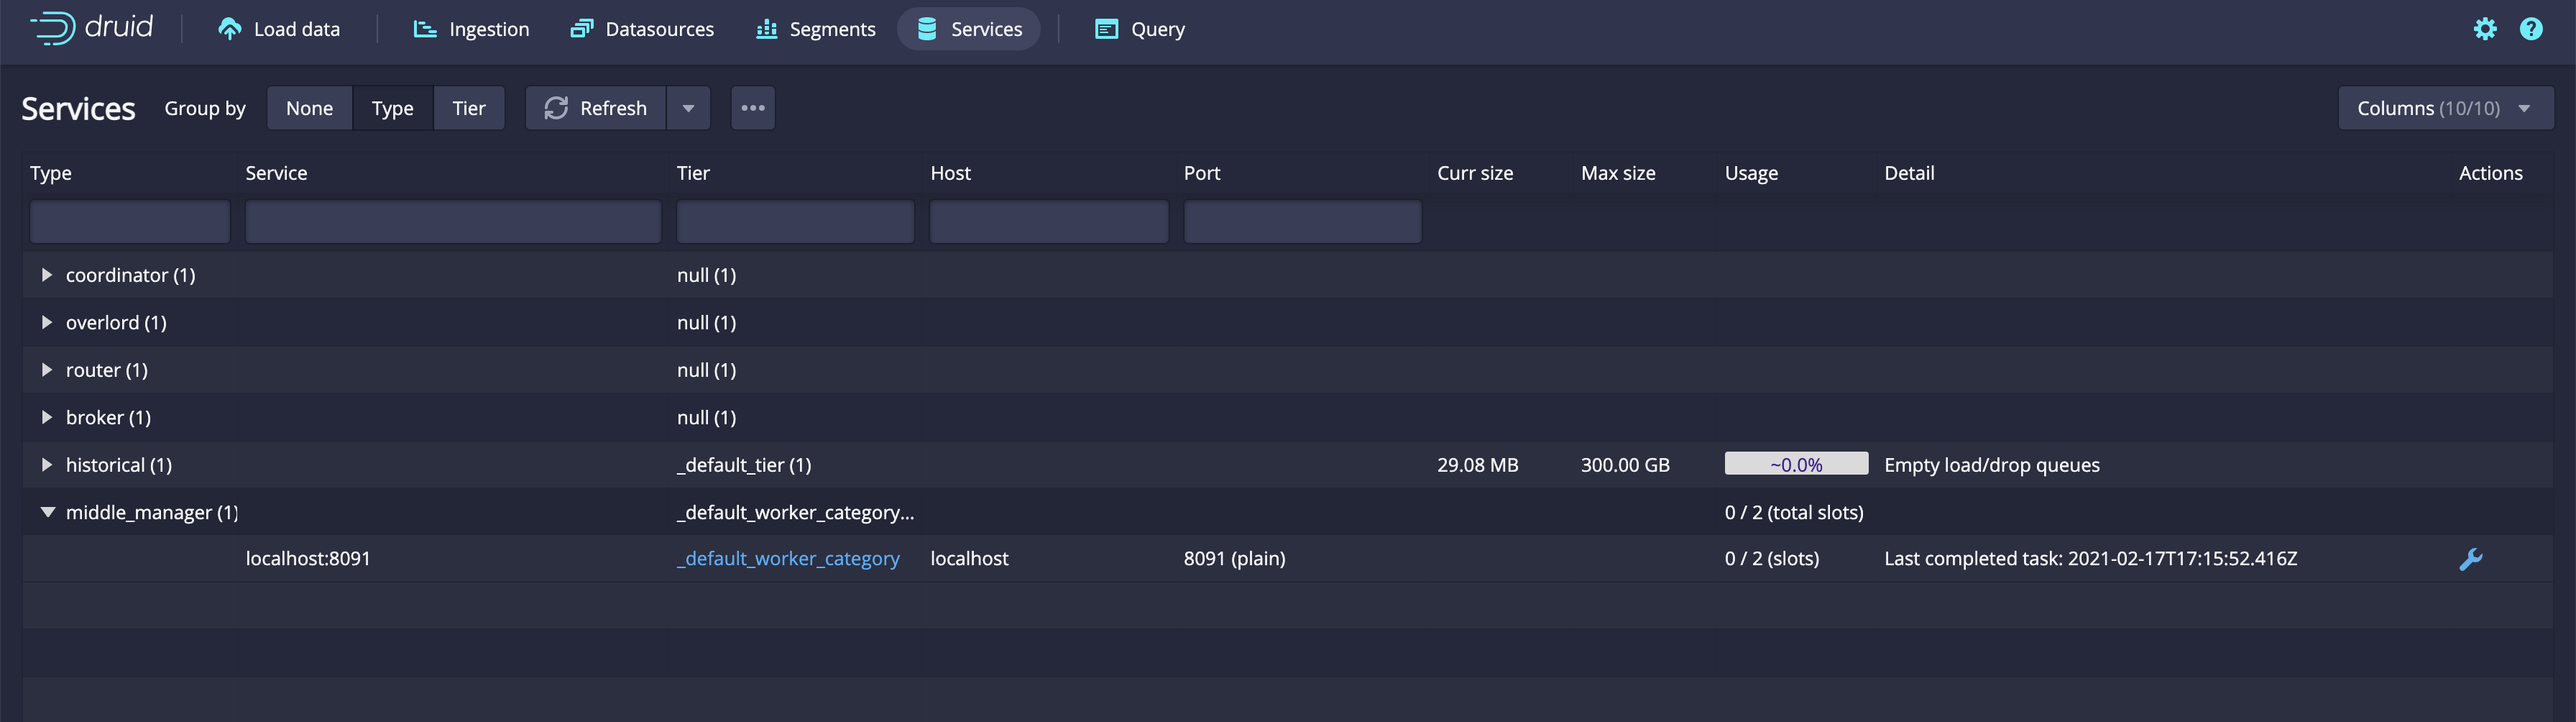
Task: Click the historical usage bar ~0.0%
Action: (x=1796, y=464)
